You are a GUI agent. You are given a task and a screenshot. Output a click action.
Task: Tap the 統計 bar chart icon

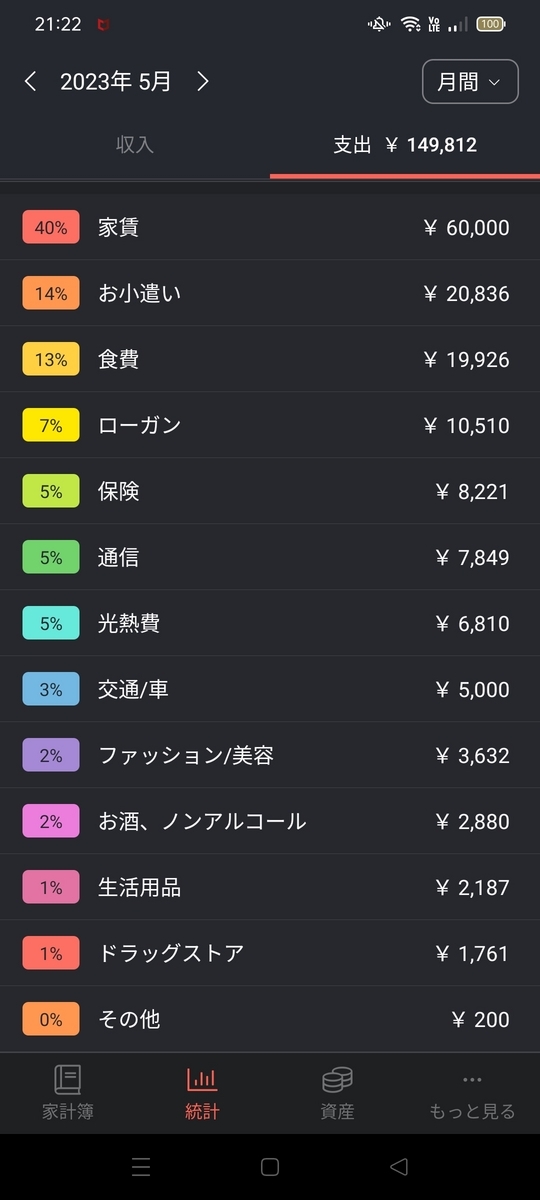pyautogui.click(x=202, y=1080)
